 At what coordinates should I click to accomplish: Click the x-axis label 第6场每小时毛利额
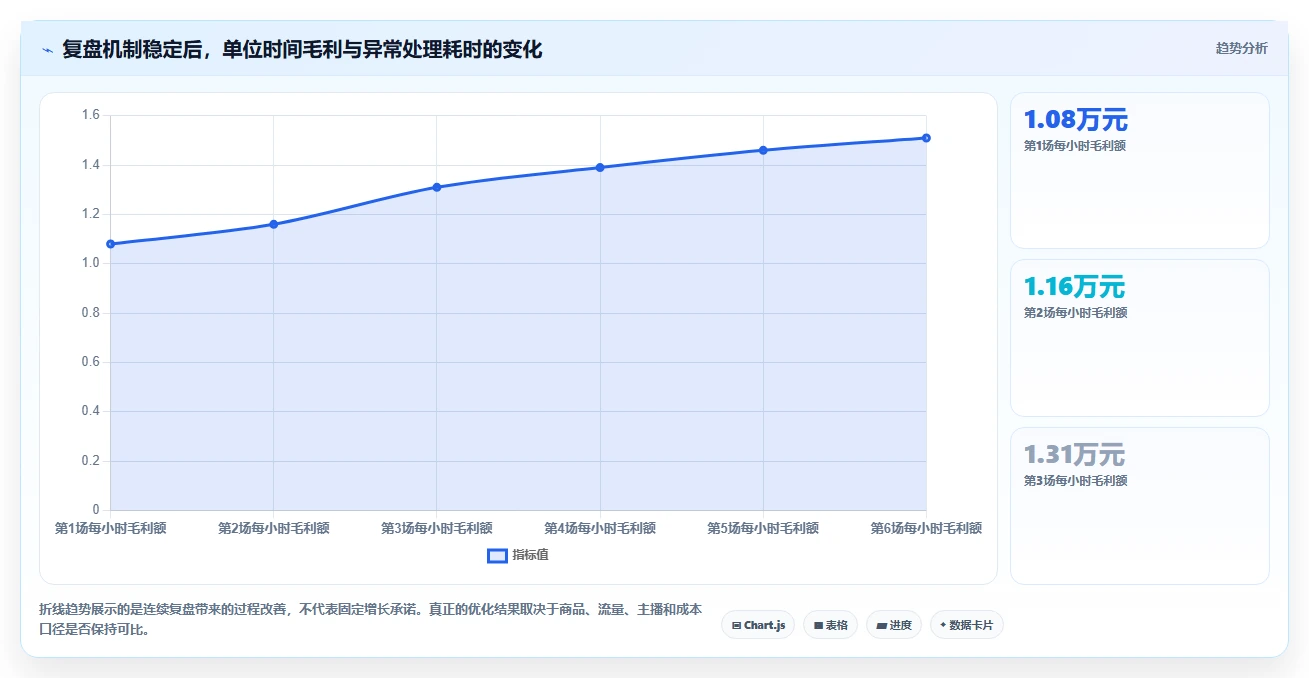click(x=926, y=528)
